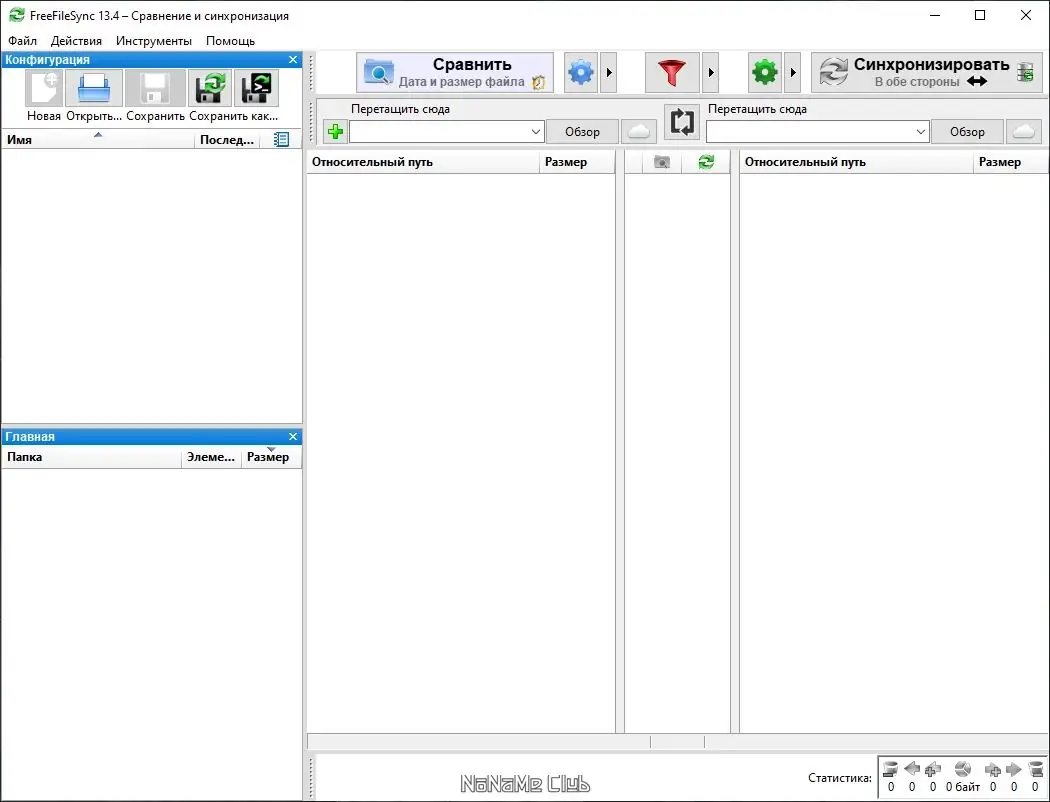
Task: Open left folder path dropdown
Action: click(536, 132)
